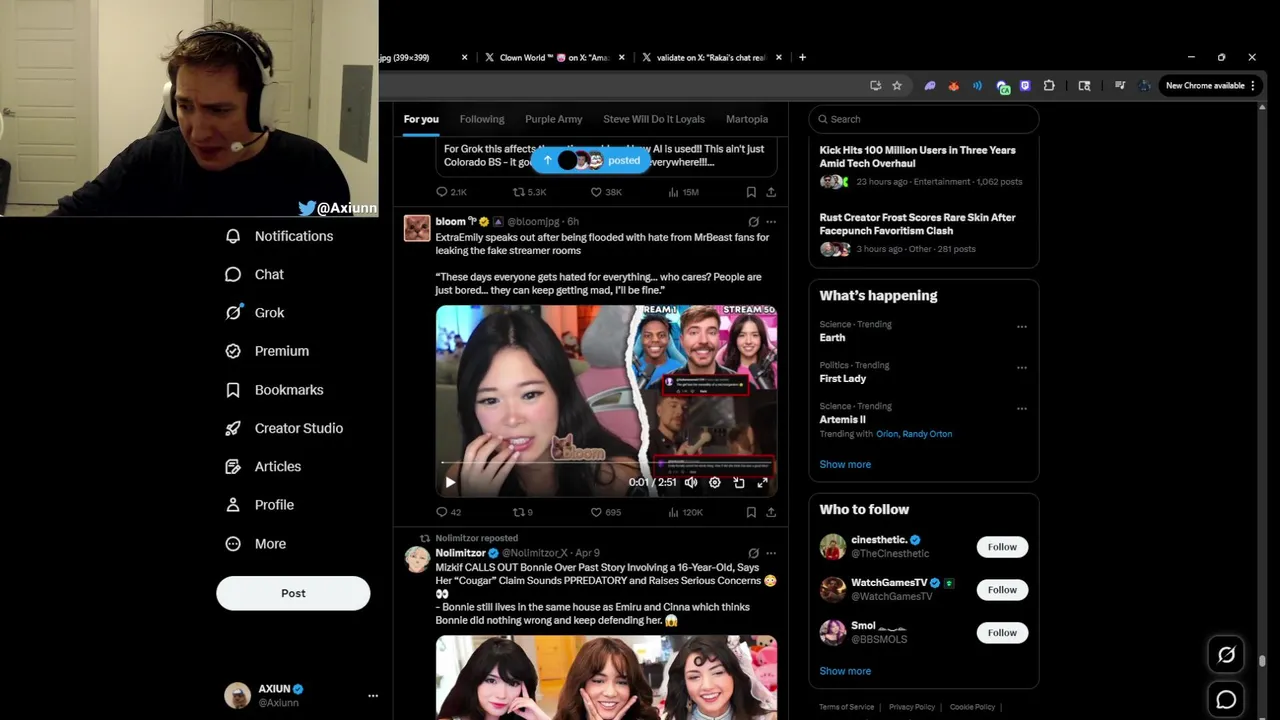Screen dimensions: 1280x720
Task: Open Articles from the sidebar
Action: (263, 466)
